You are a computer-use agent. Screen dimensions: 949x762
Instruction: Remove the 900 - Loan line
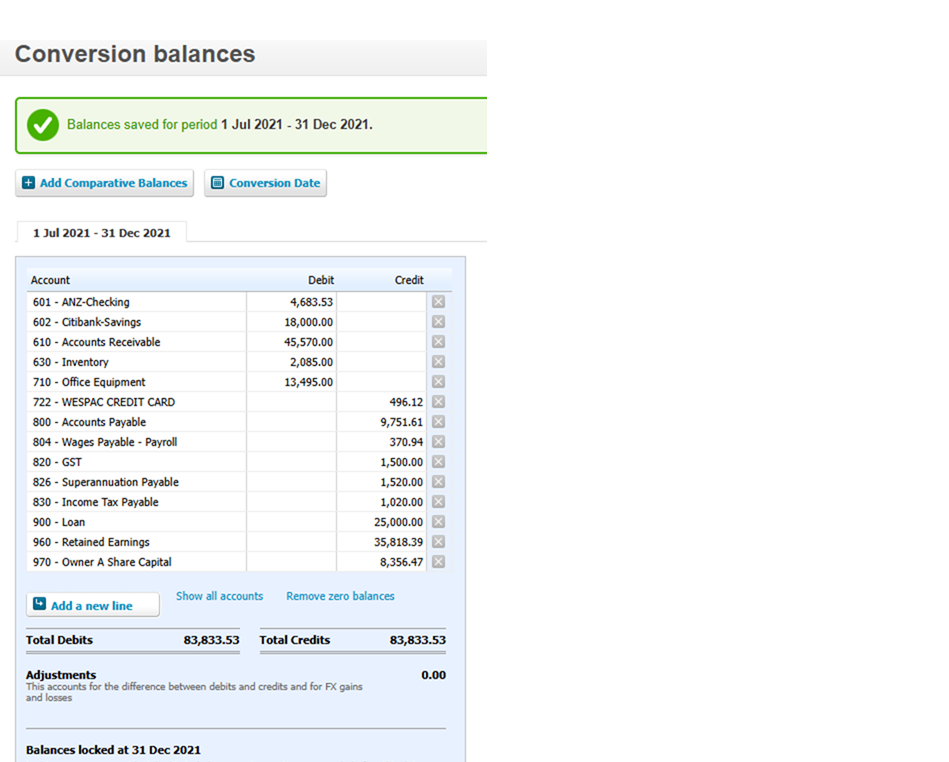[438, 521]
